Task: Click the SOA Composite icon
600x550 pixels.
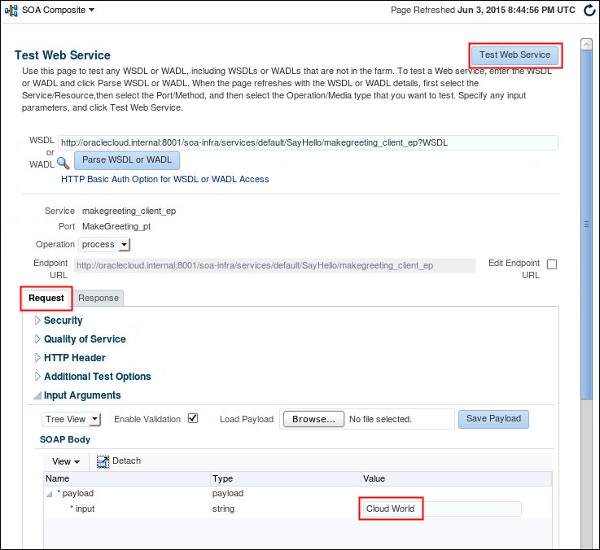Action: tap(11, 10)
